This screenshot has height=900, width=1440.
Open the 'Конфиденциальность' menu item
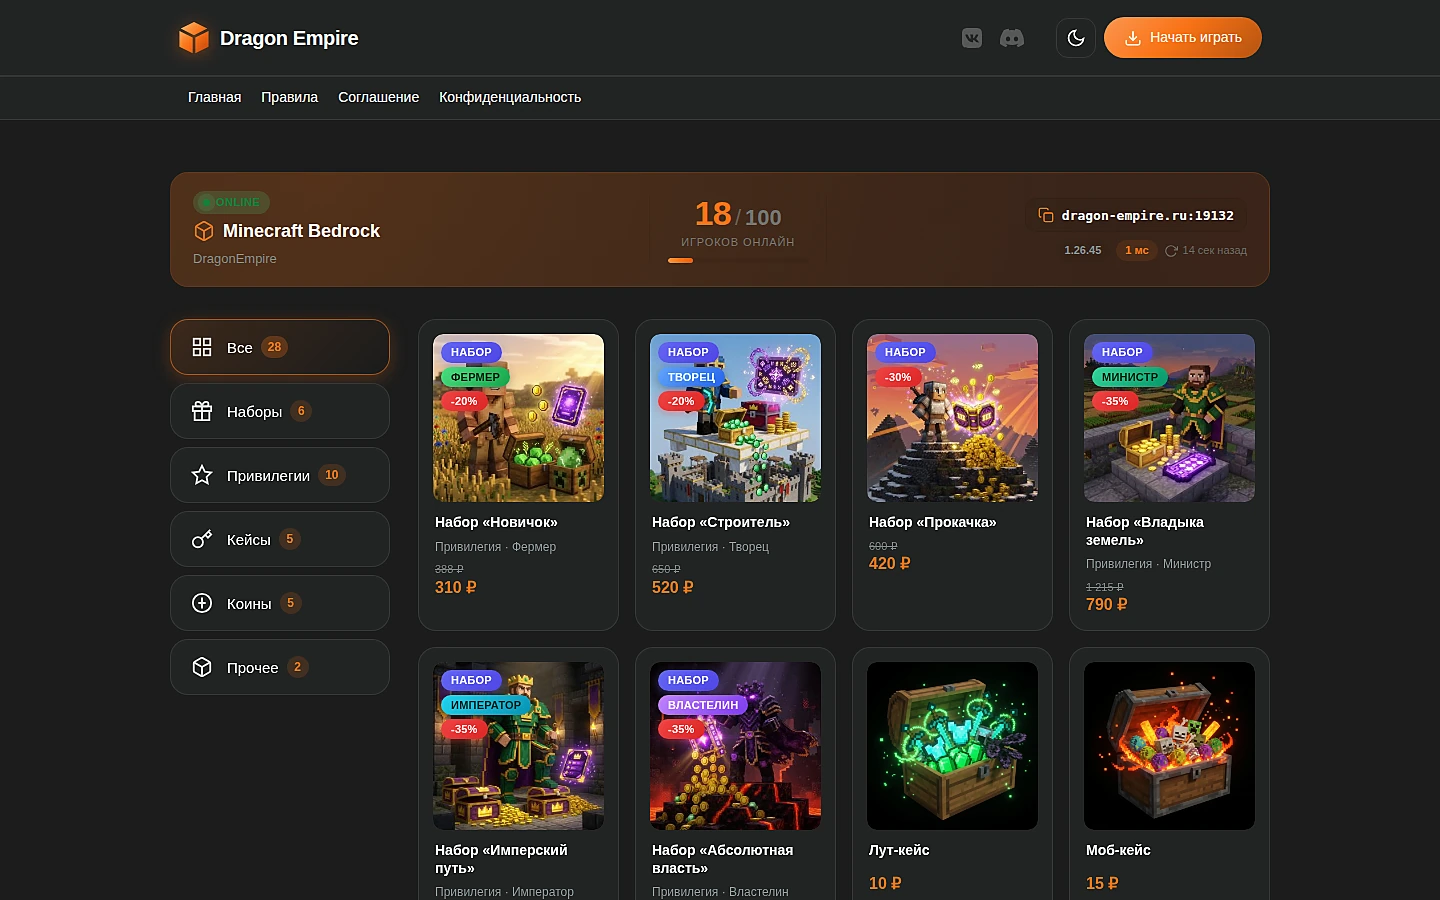[510, 97]
